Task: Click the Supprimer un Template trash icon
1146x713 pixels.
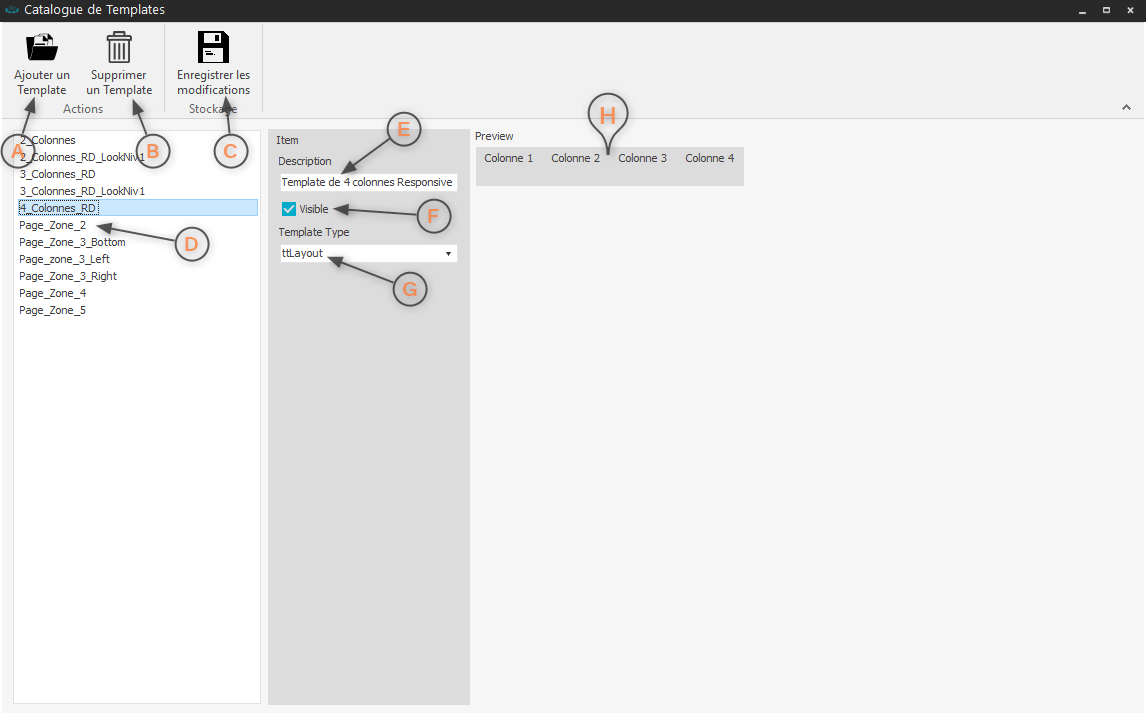Action: coord(119,47)
